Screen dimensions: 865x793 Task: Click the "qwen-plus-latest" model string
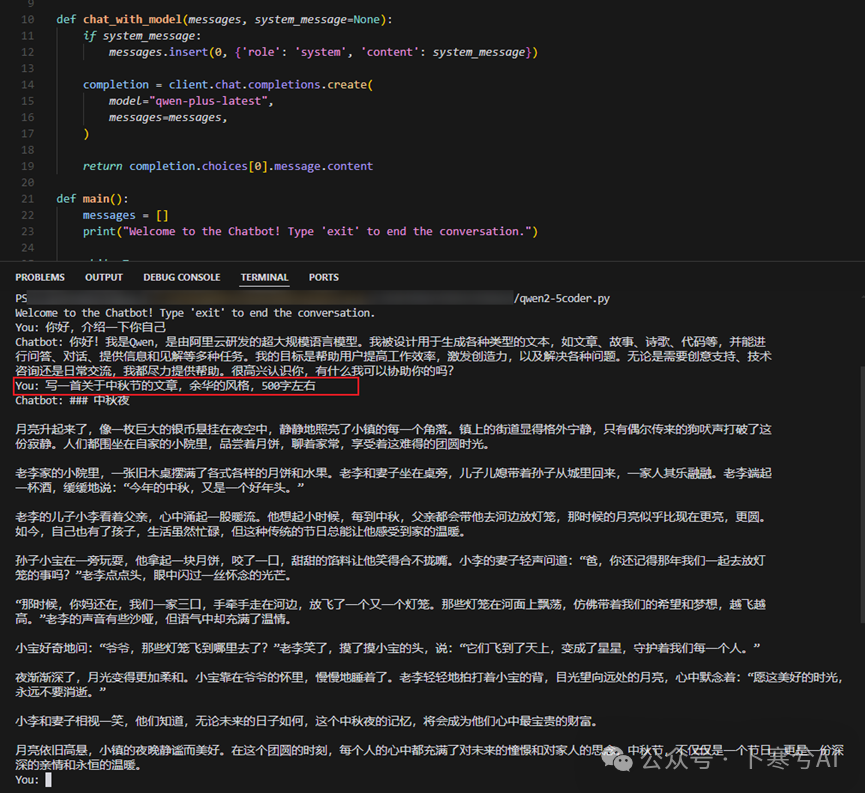[x=209, y=101]
